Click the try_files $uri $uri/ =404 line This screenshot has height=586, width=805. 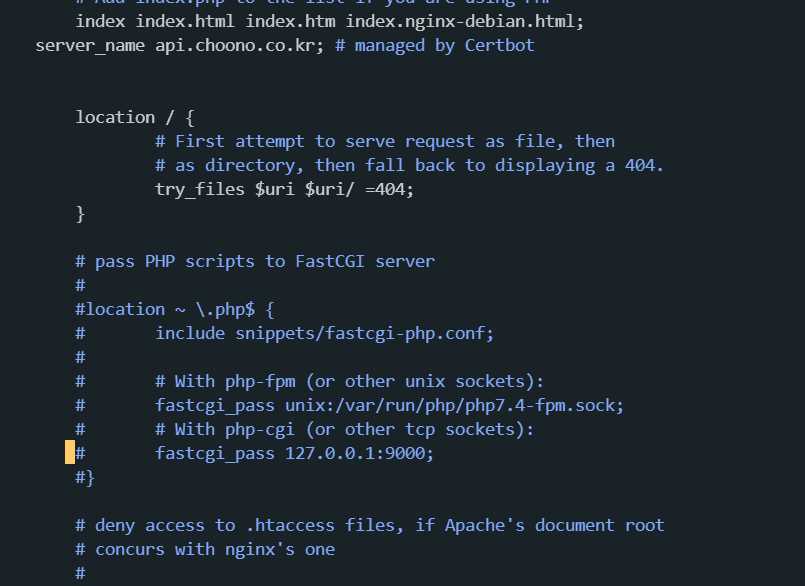(284, 190)
